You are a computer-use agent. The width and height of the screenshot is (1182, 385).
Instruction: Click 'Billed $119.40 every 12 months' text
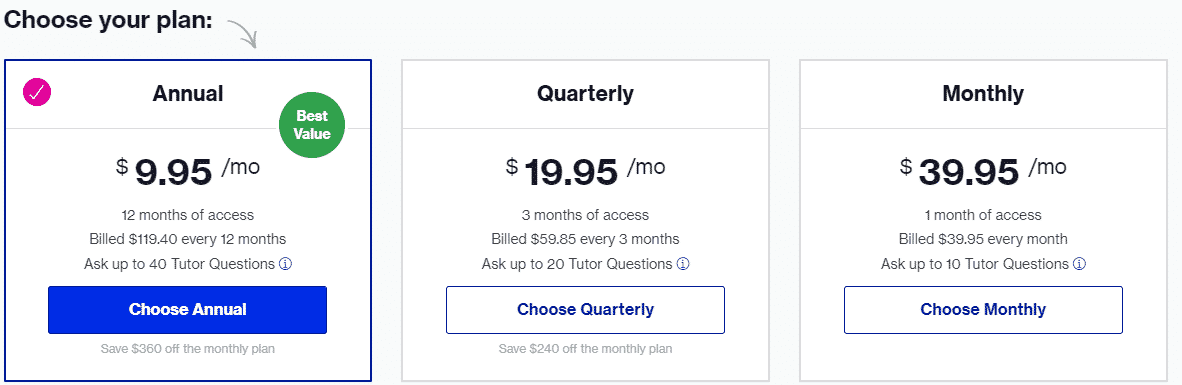coord(188,240)
